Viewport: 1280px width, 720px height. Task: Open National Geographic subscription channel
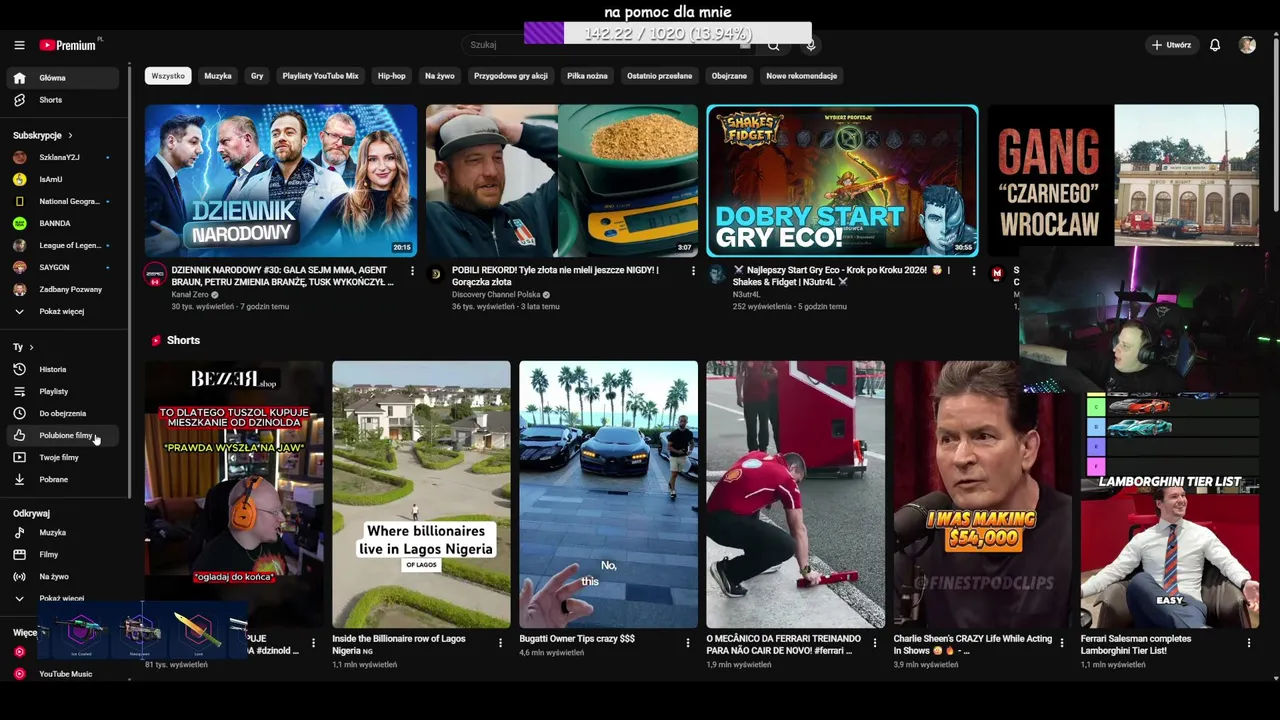point(62,201)
